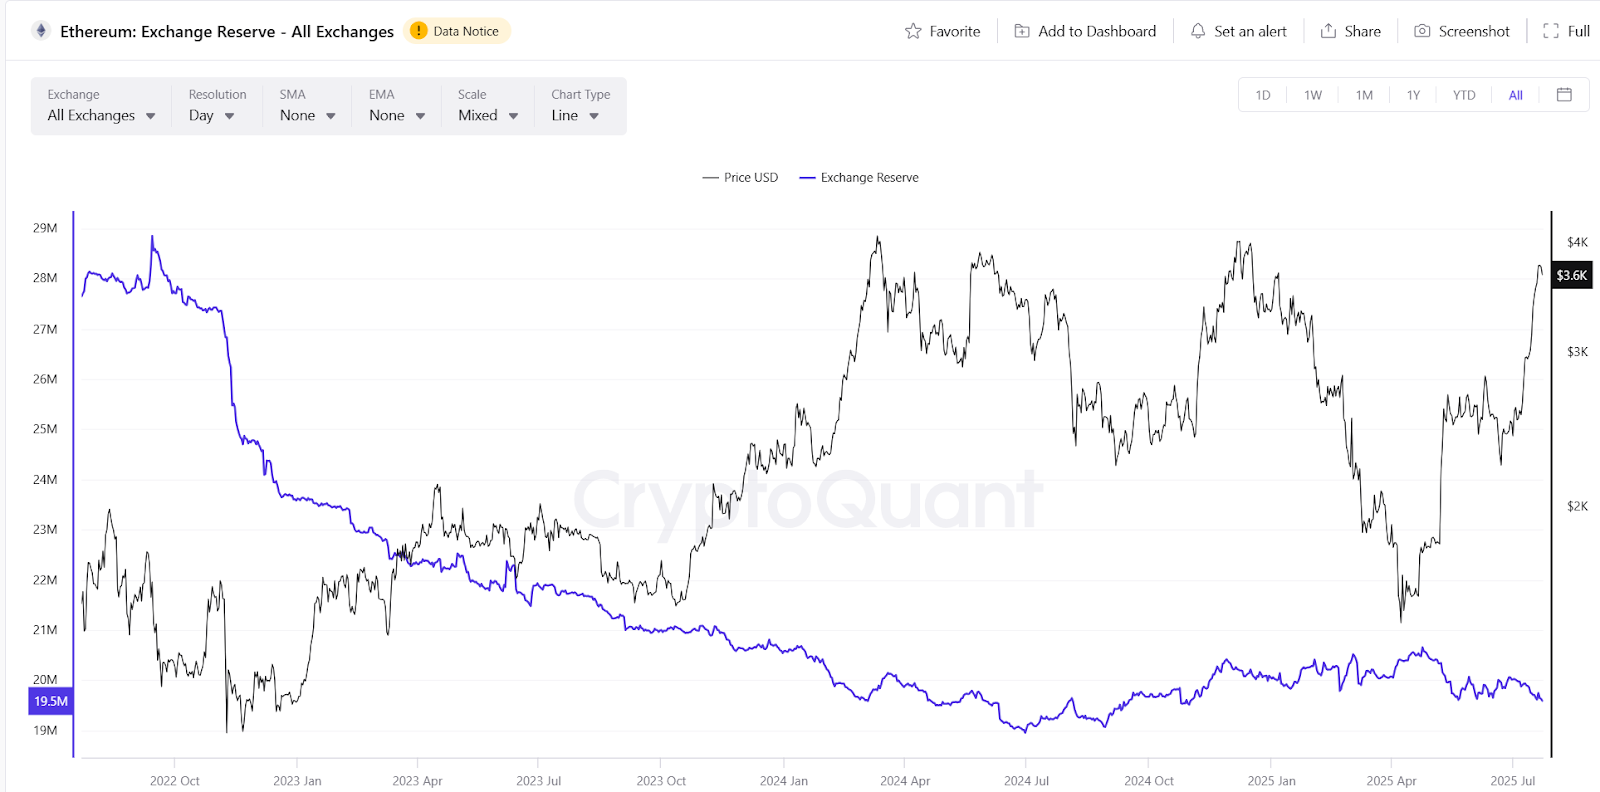The width and height of the screenshot is (1600, 792).
Task: Click the Add to Dashboard icon
Action: click(x=1022, y=31)
